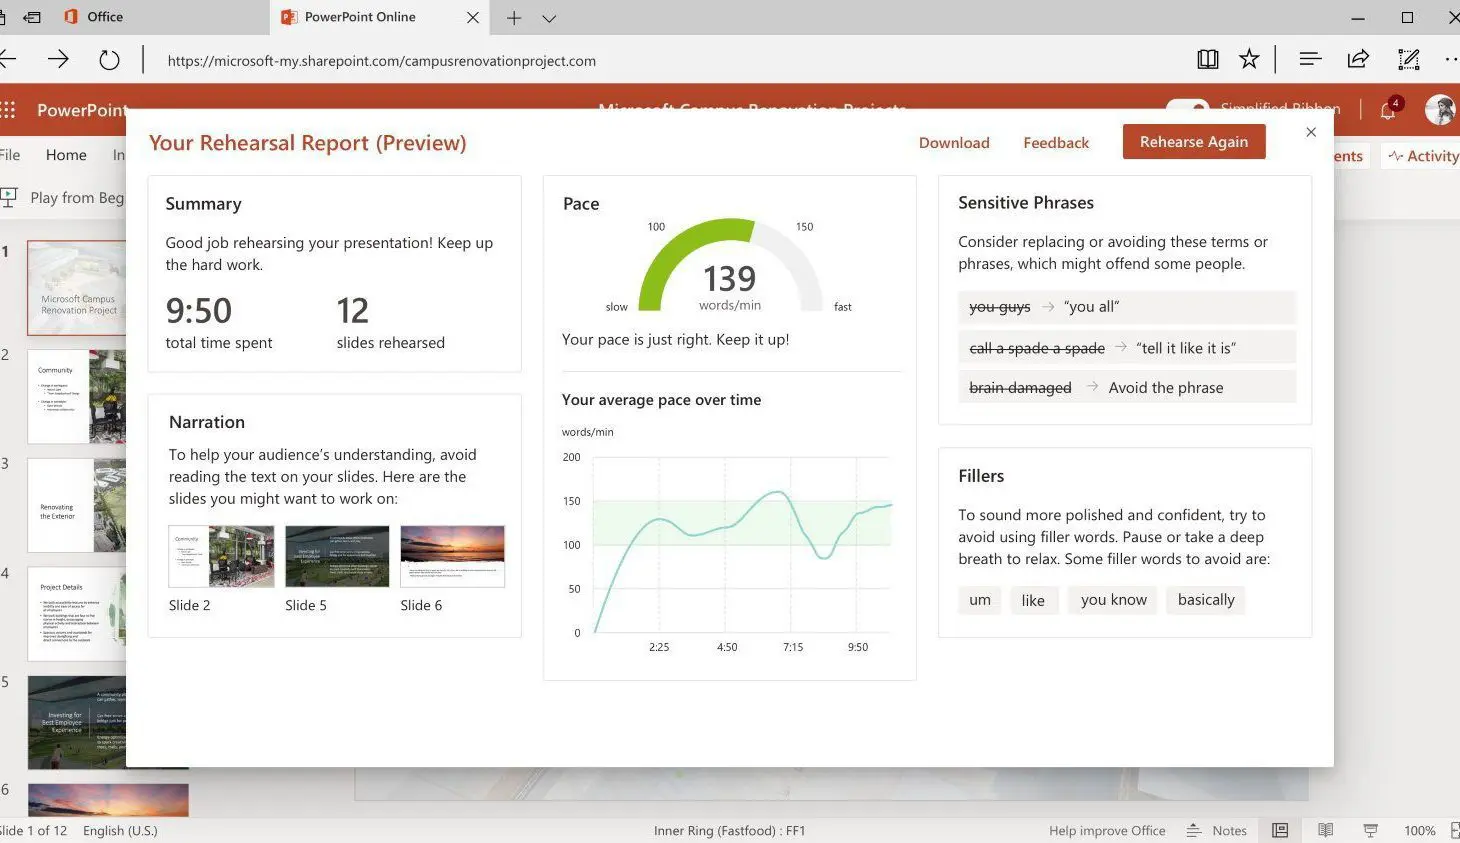Switch to Reading view icon
The image size is (1460, 843).
pyautogui.click(x=1326, y=830)
